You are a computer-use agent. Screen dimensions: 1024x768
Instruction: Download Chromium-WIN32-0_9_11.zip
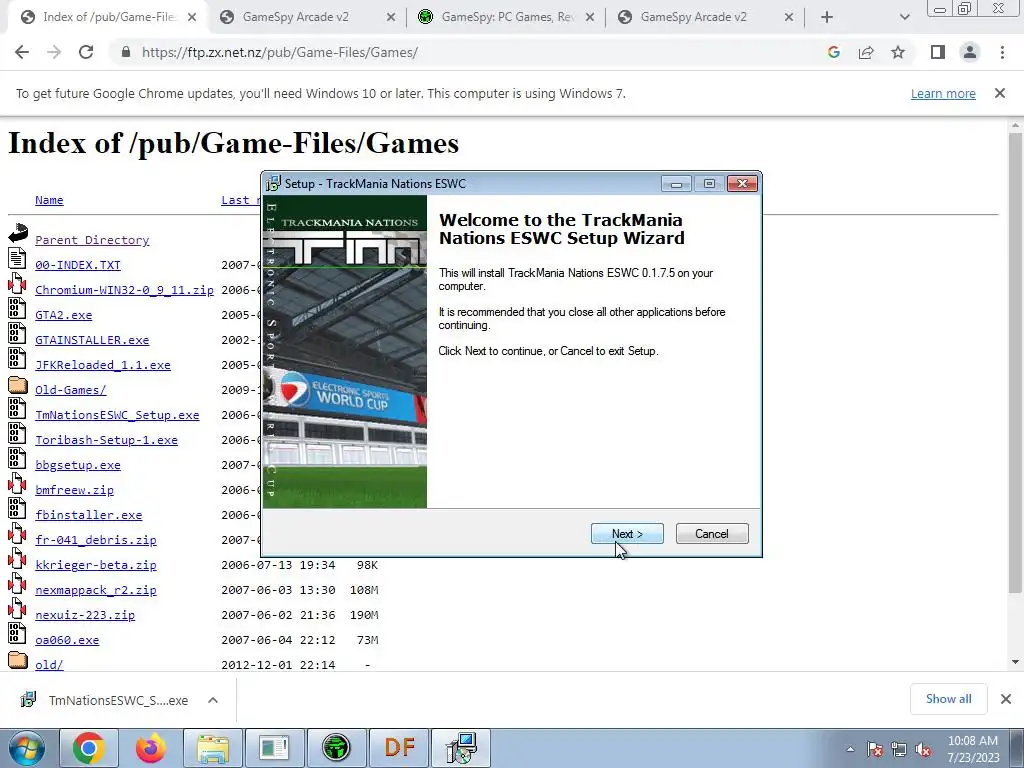[124, 289]
